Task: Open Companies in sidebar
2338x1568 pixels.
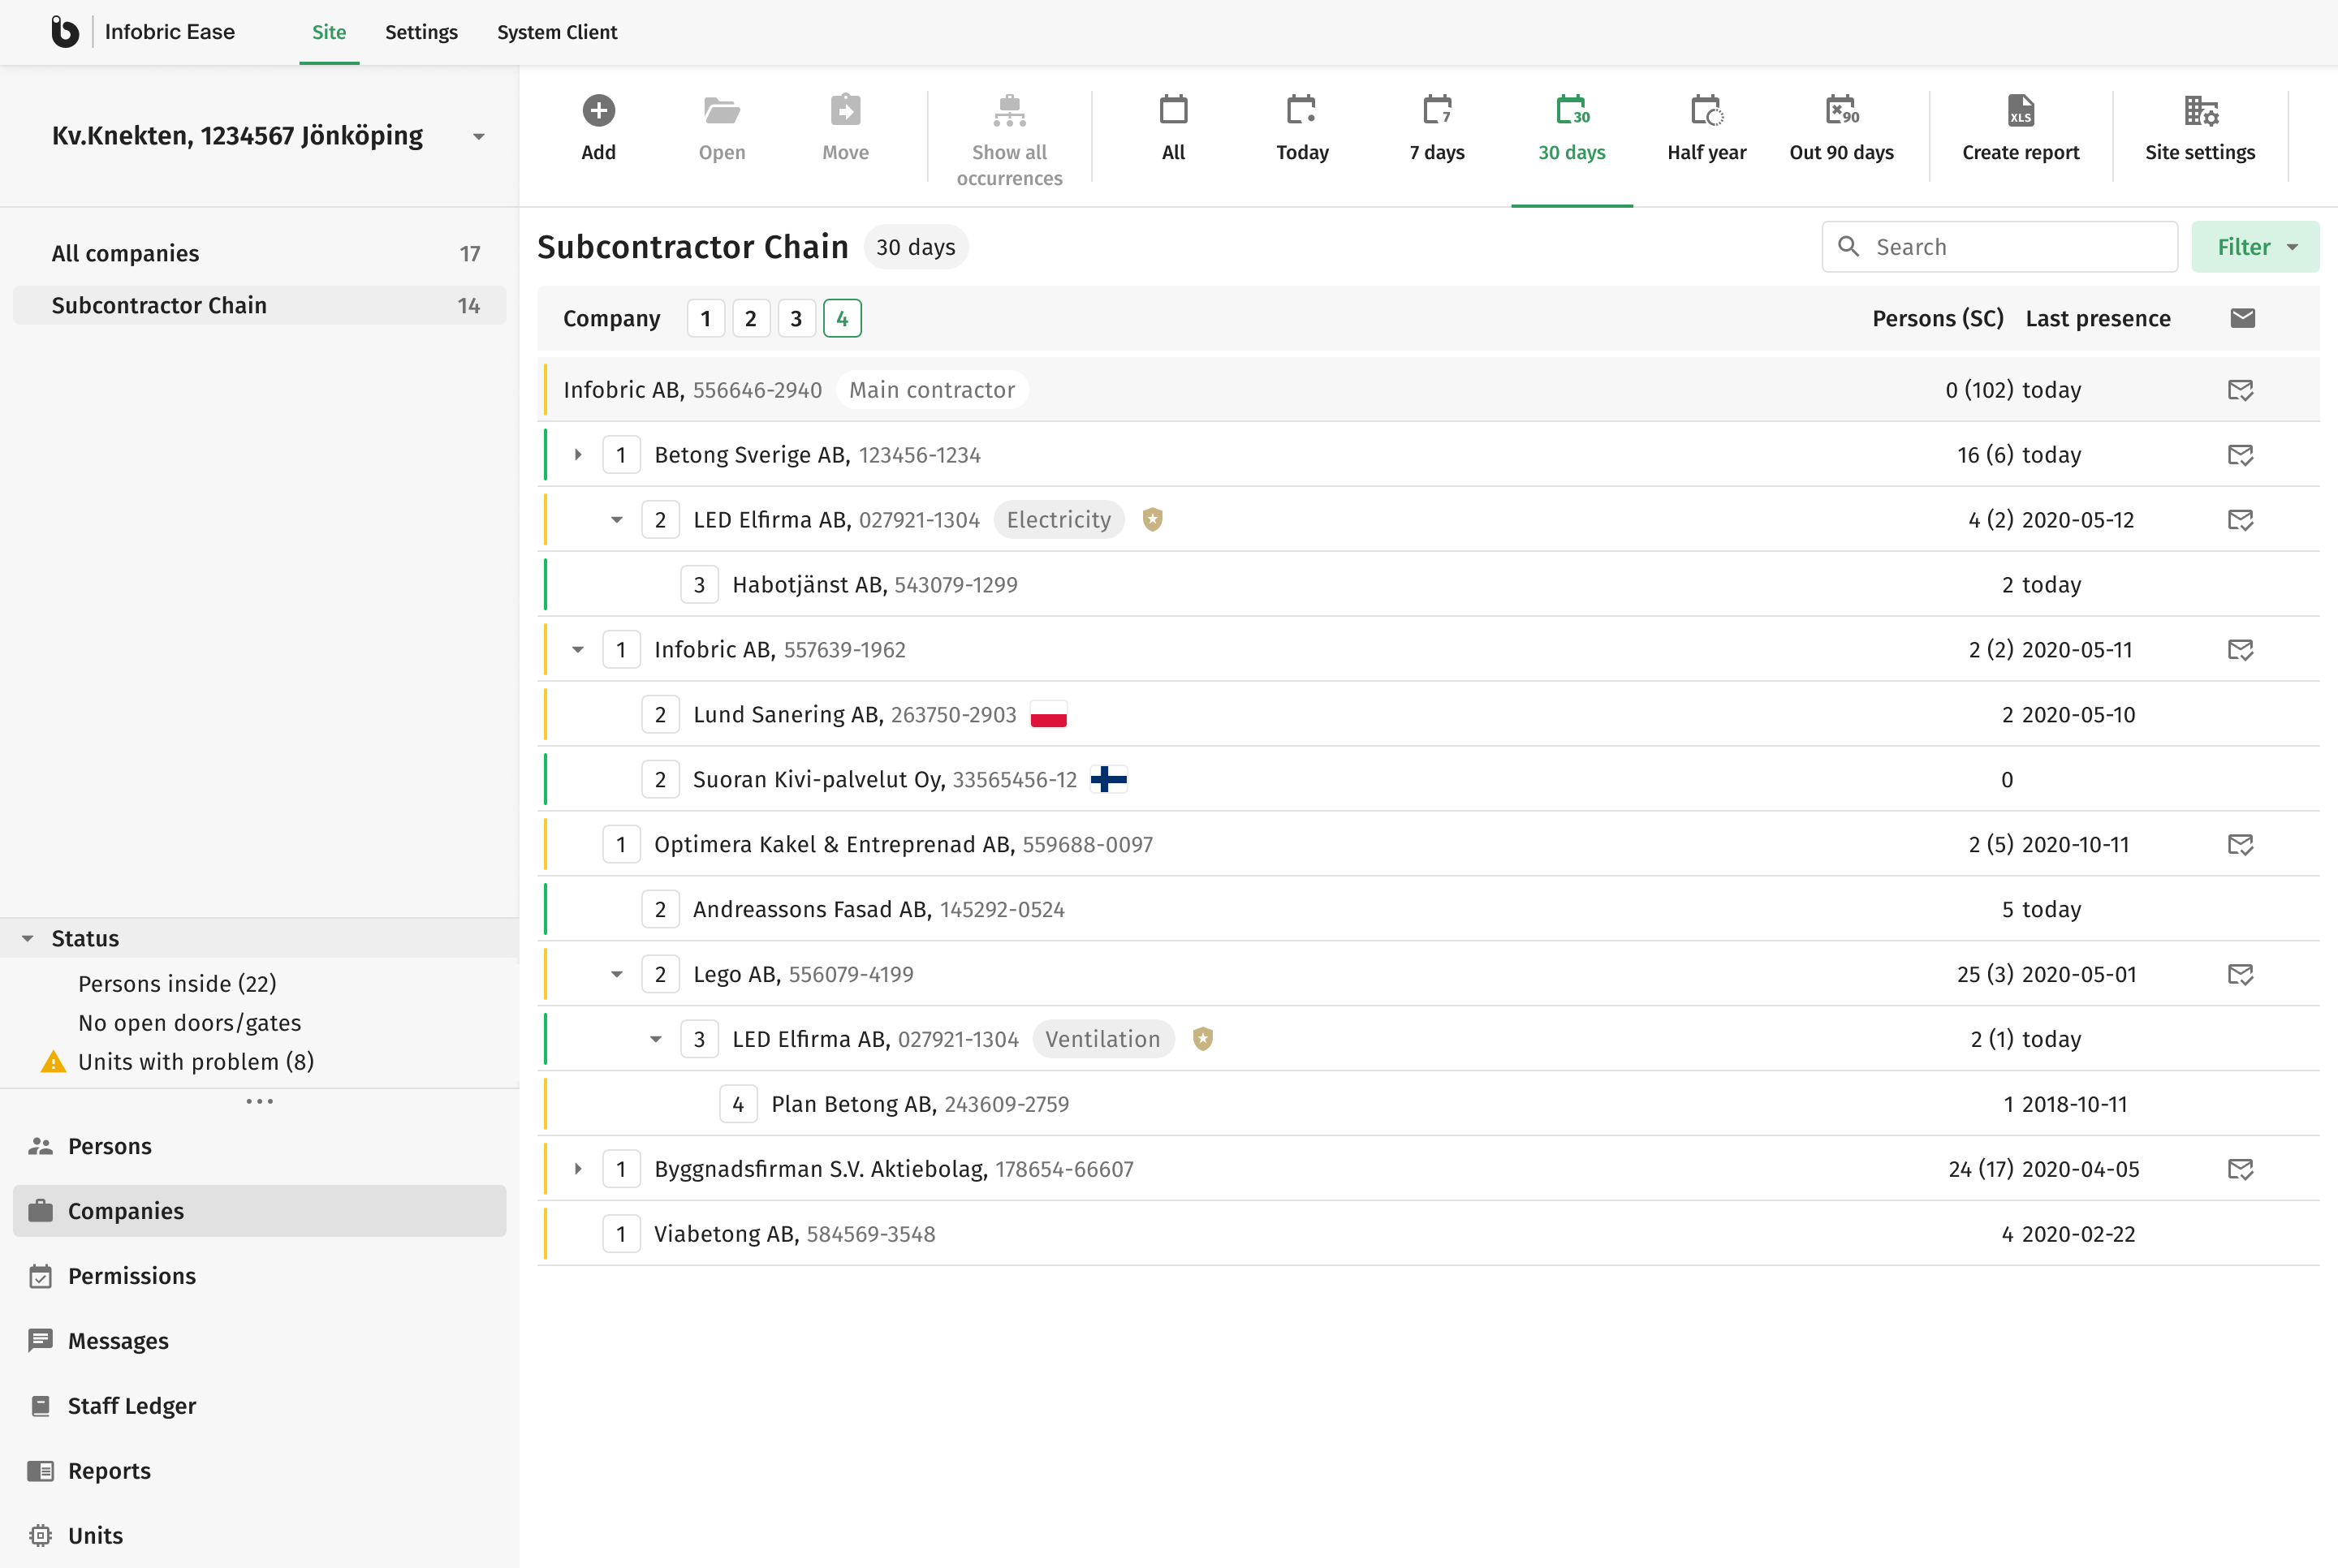Action: (259, 1211)
